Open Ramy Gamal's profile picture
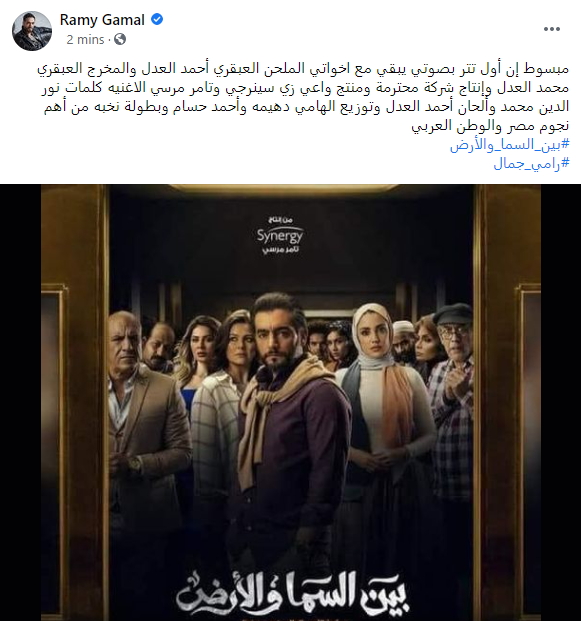 click(32, 31)
